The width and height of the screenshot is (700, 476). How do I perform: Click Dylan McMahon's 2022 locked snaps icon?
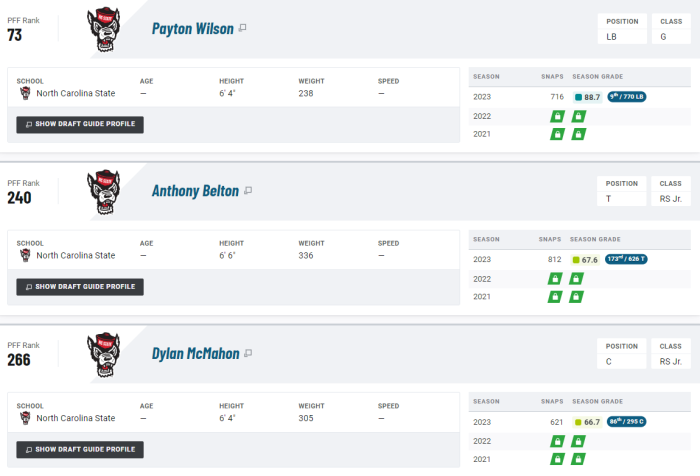[557, 442]
